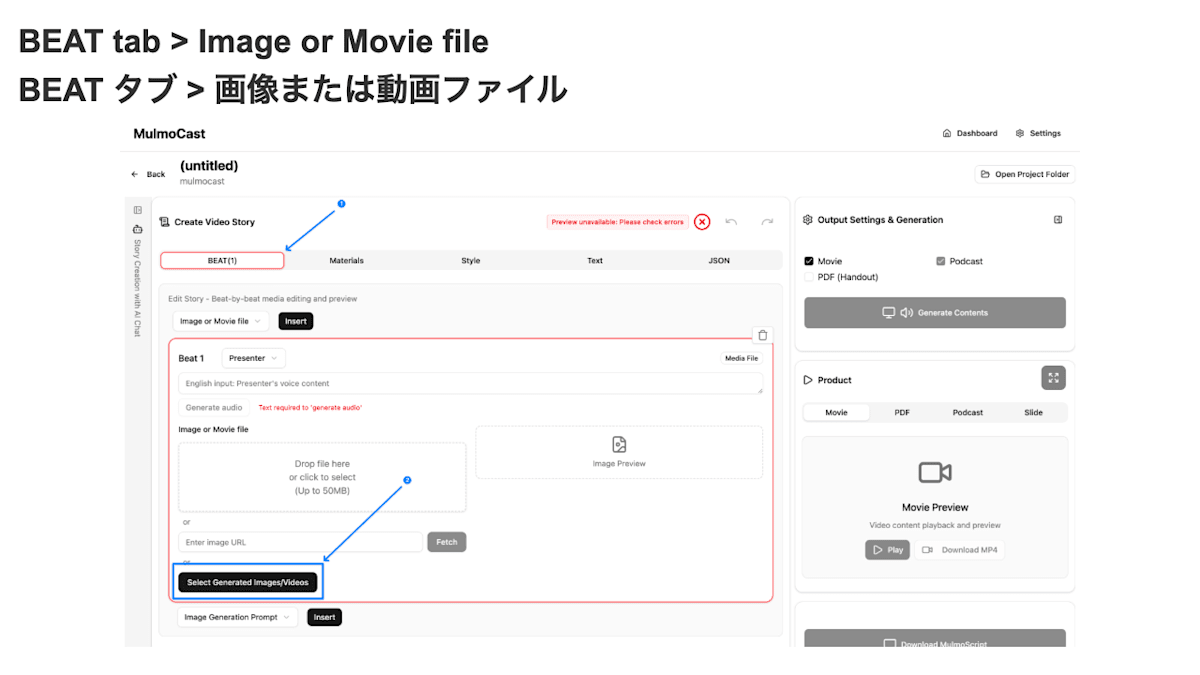
Task: Select the Slide product tab
Action: (x=1034, y=412)
